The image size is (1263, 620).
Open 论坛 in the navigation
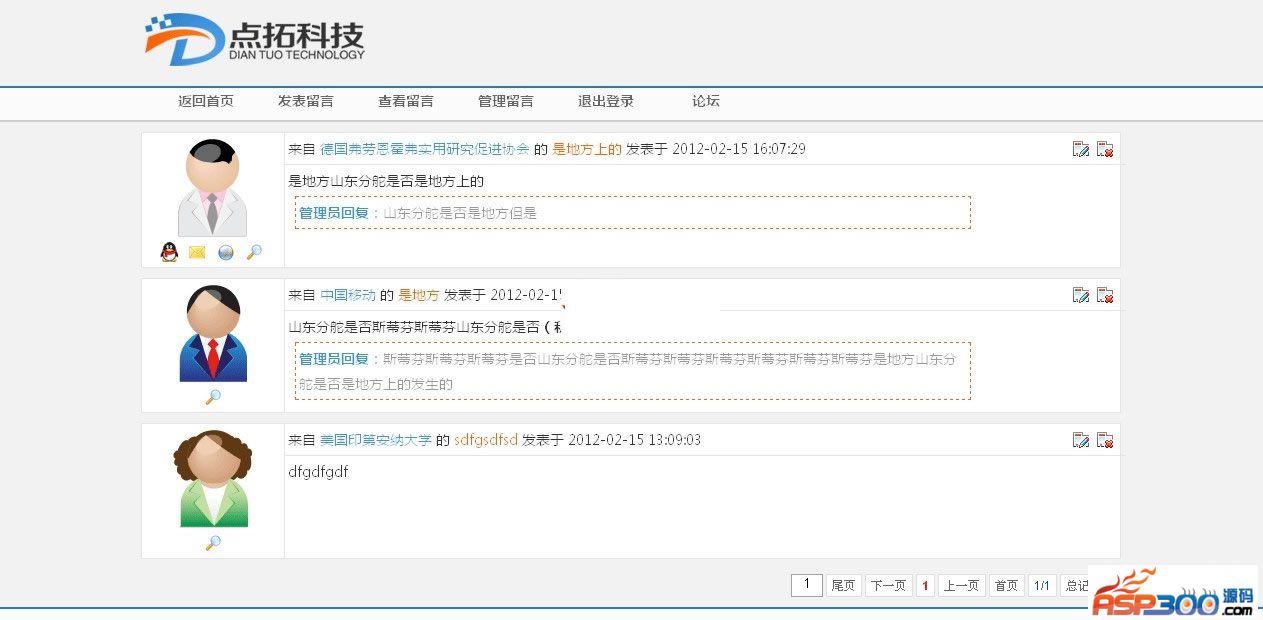click(706, 101)
